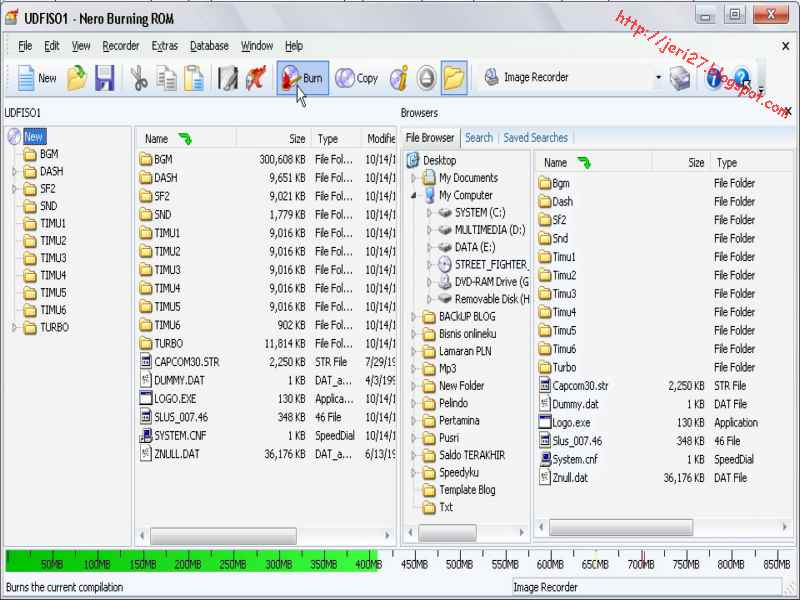Image resolution: width=800 pixels, height=600 pixels.
Task: Start burning with the Burn toolbar icon
Action: coord(298,77)
